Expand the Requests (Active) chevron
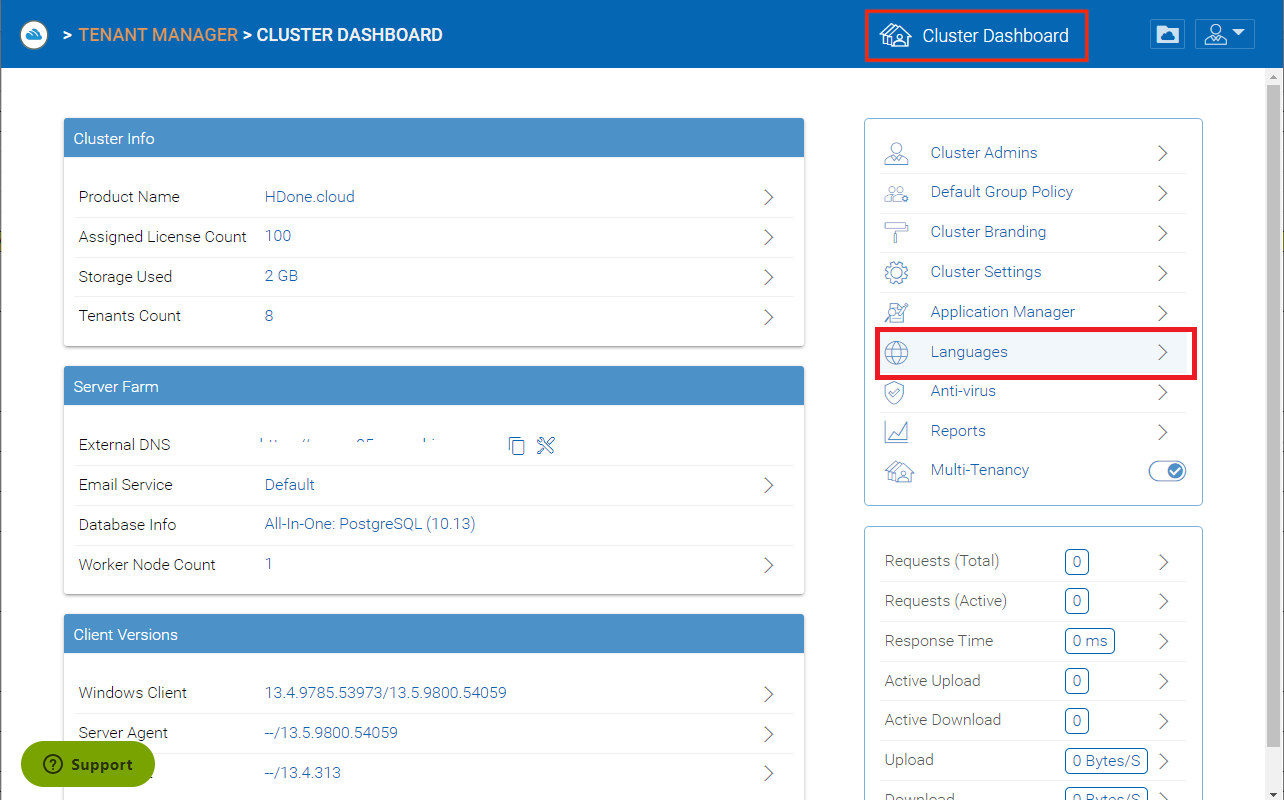 coord(1163,601)
